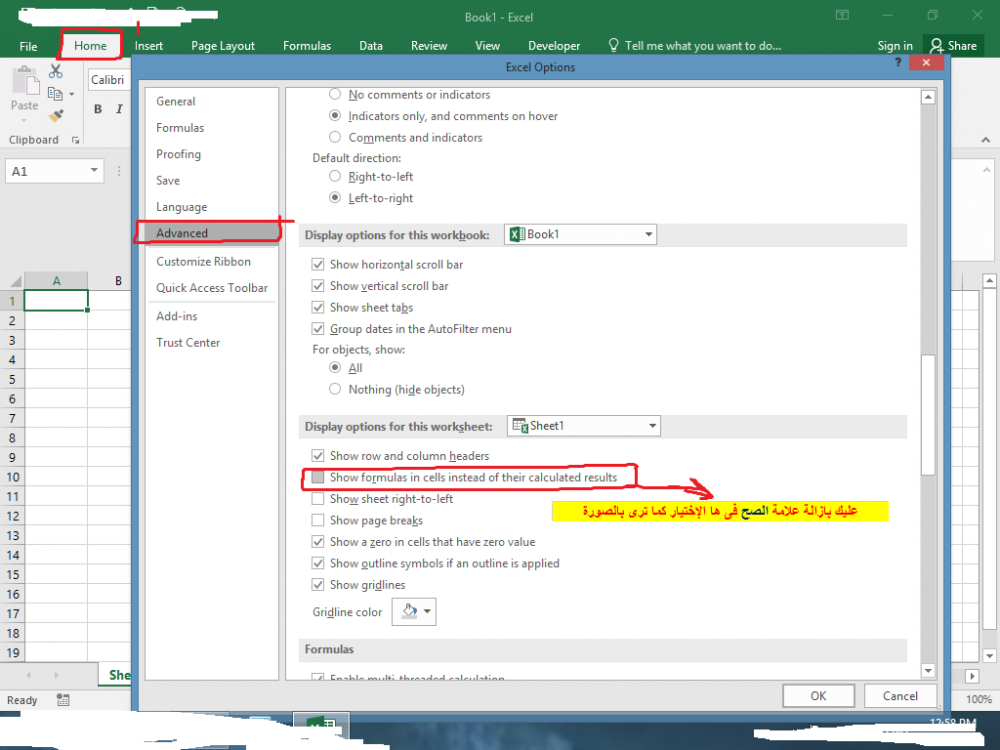
Task: Collapse the ribbon with the caret icon
Action: click(x=985, y=140)
